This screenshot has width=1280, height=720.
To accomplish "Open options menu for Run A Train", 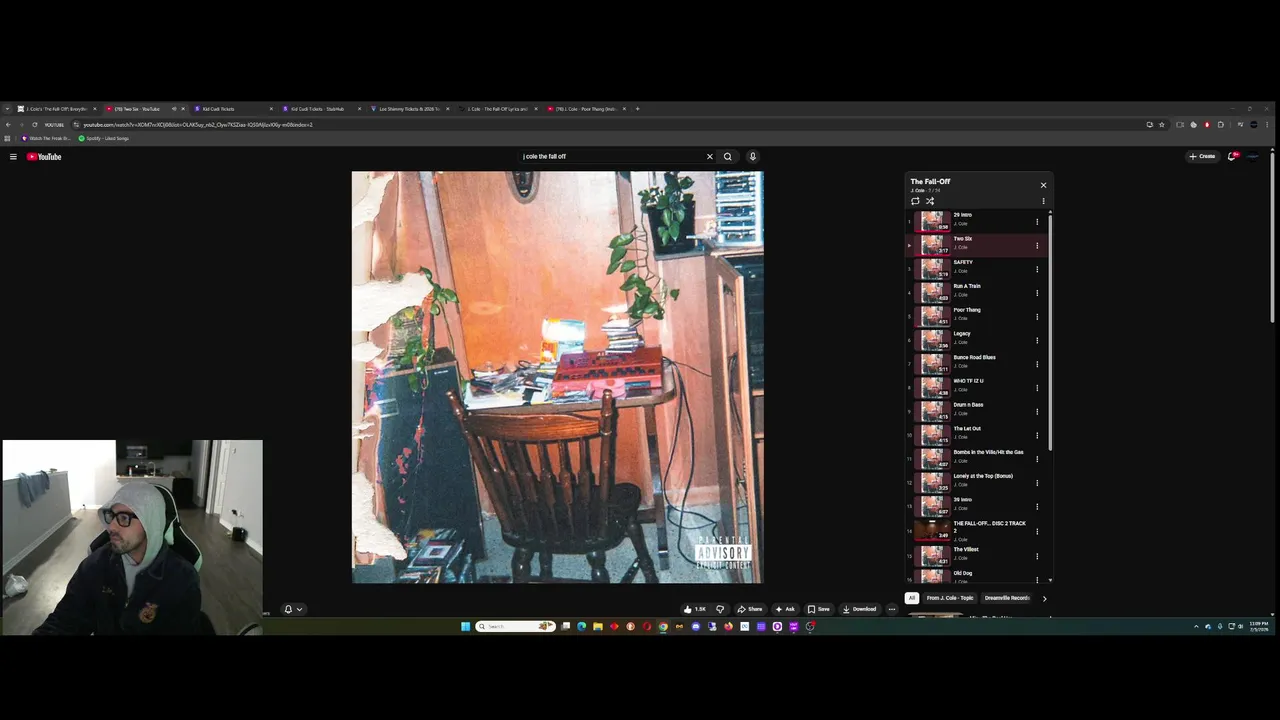I will [1037, 293].
